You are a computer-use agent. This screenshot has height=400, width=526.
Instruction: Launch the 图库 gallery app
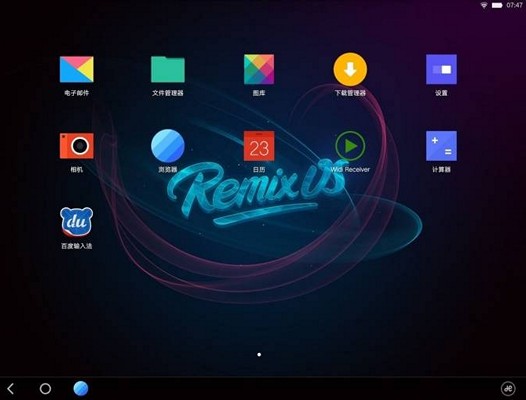coord(259,69)
